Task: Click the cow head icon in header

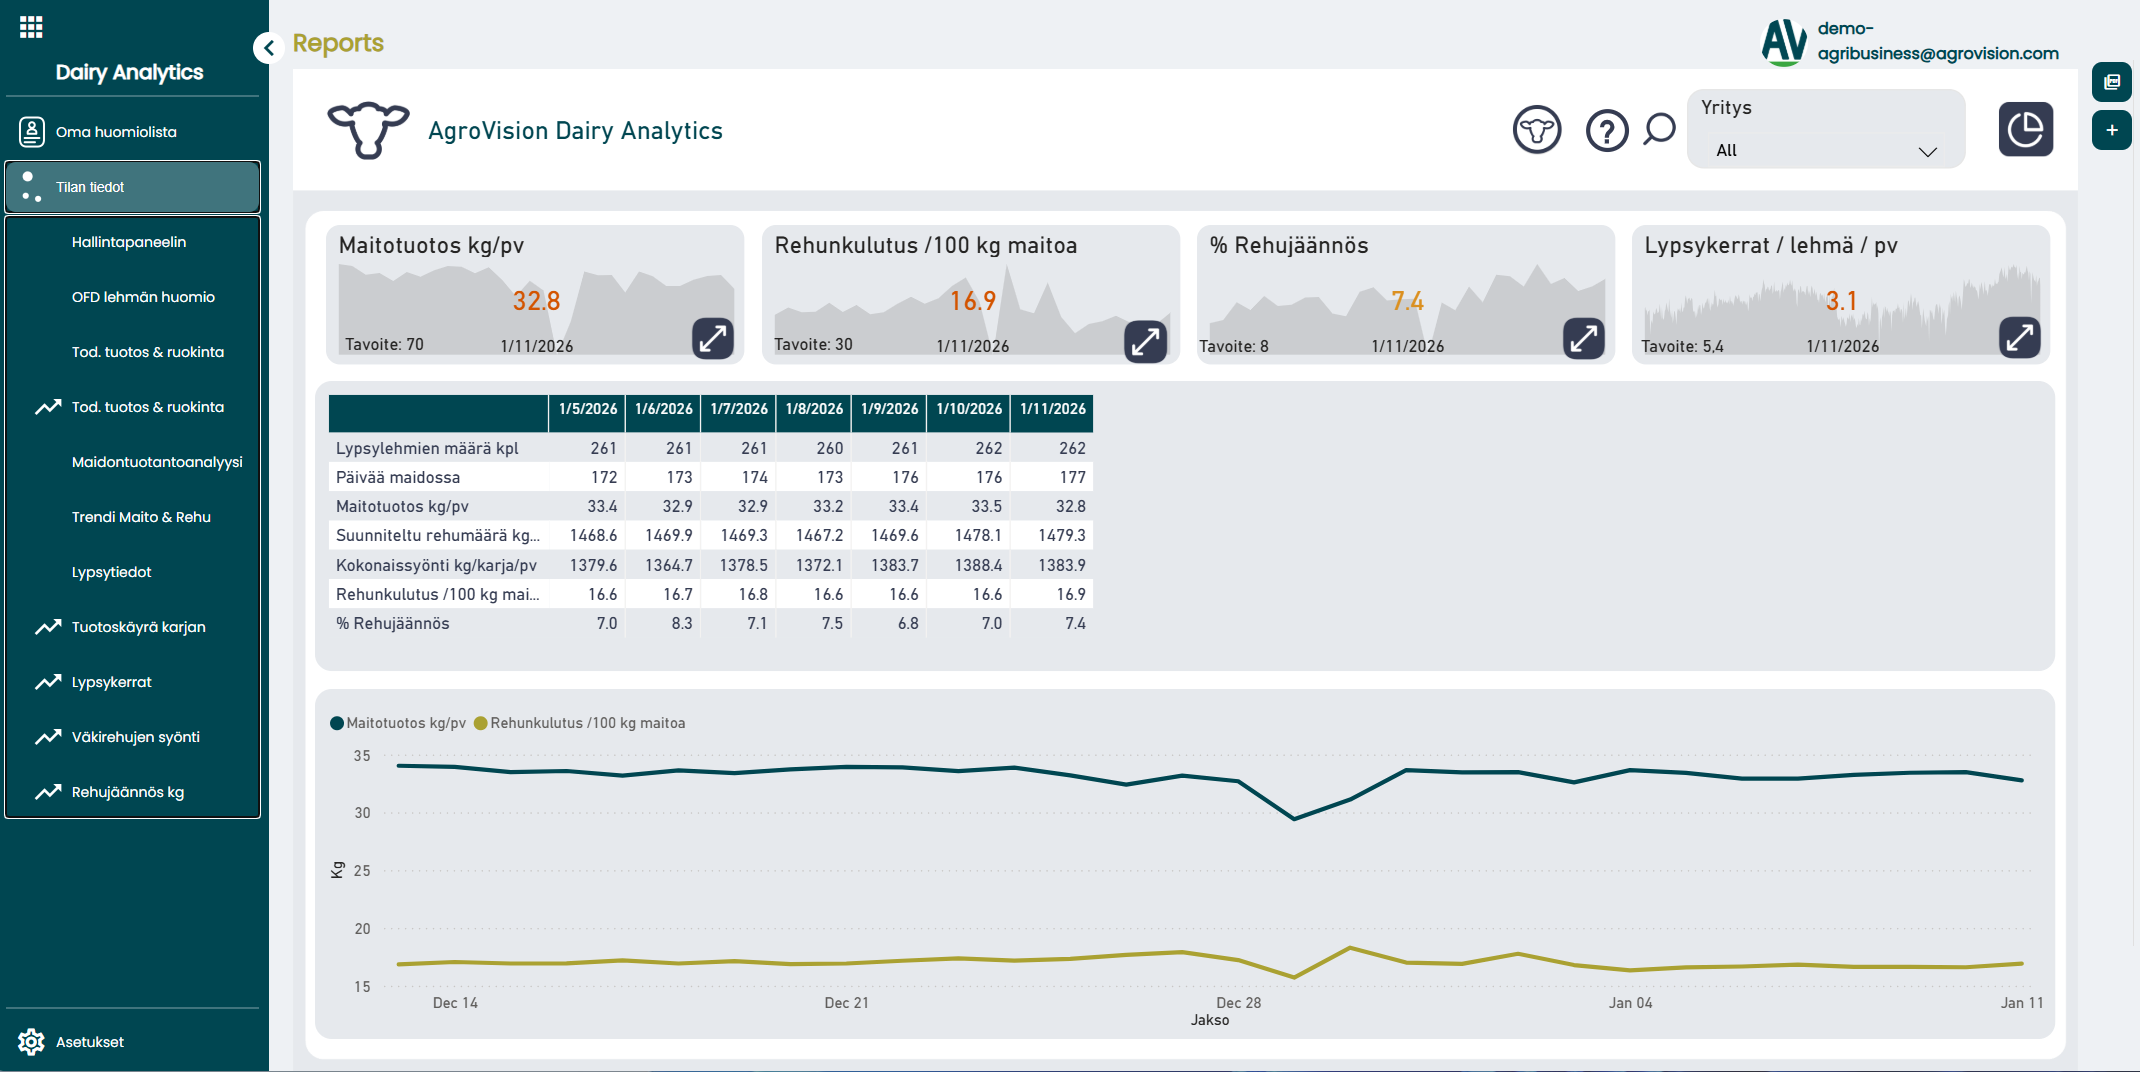Action: pyautogui.click(x=1536, y=130)
